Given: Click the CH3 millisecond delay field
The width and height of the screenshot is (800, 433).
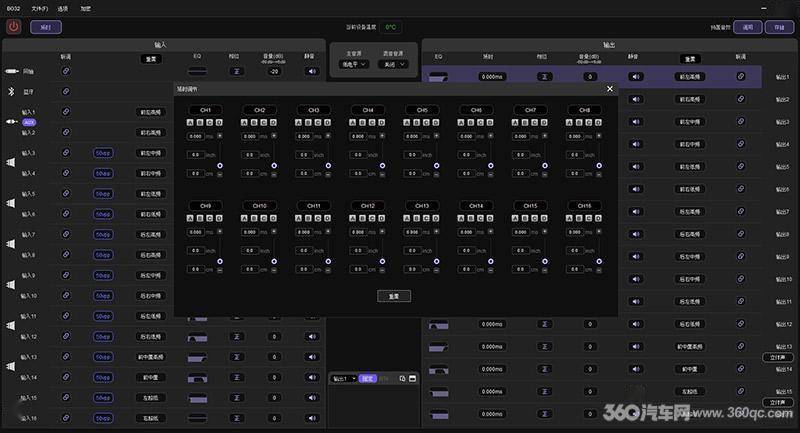Looking at the screenshot, I should (x=304, y=136).
